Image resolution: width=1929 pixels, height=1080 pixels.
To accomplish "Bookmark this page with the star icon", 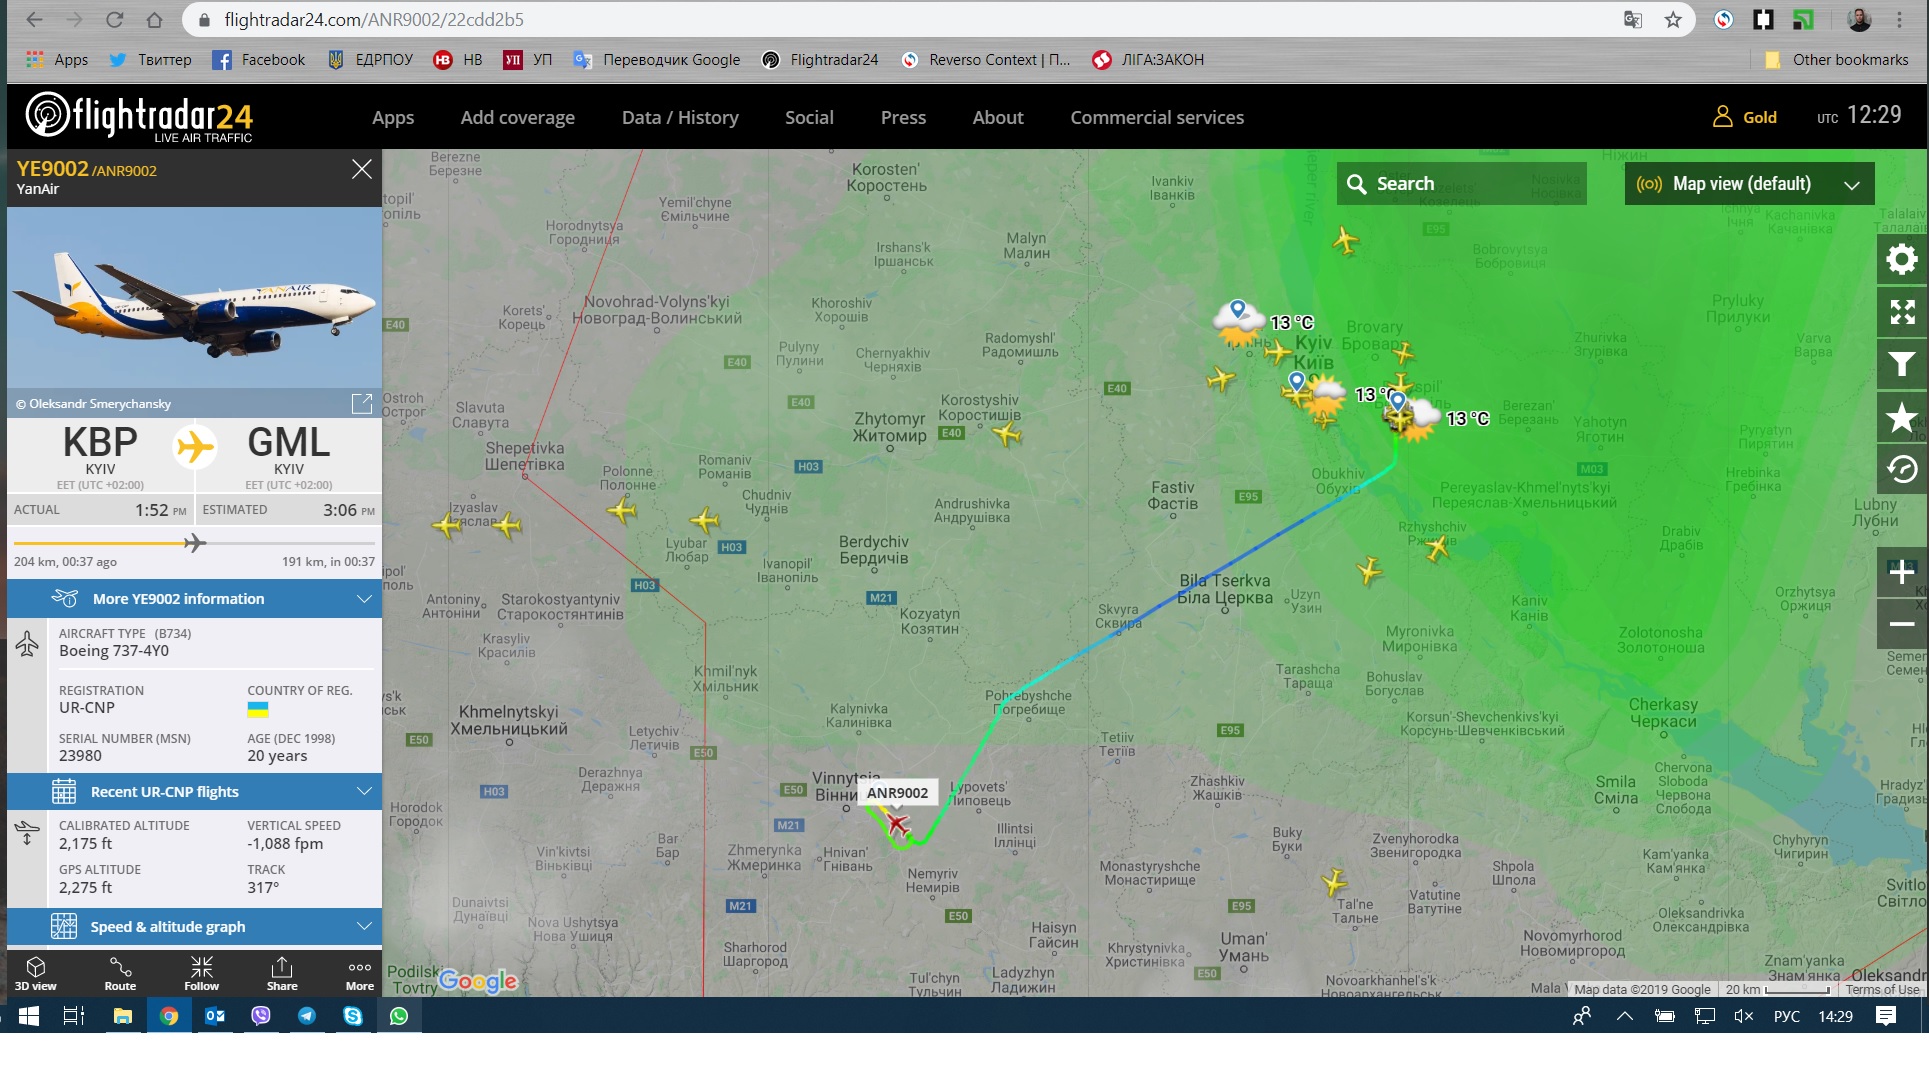I will click(x=1673, y=20).
